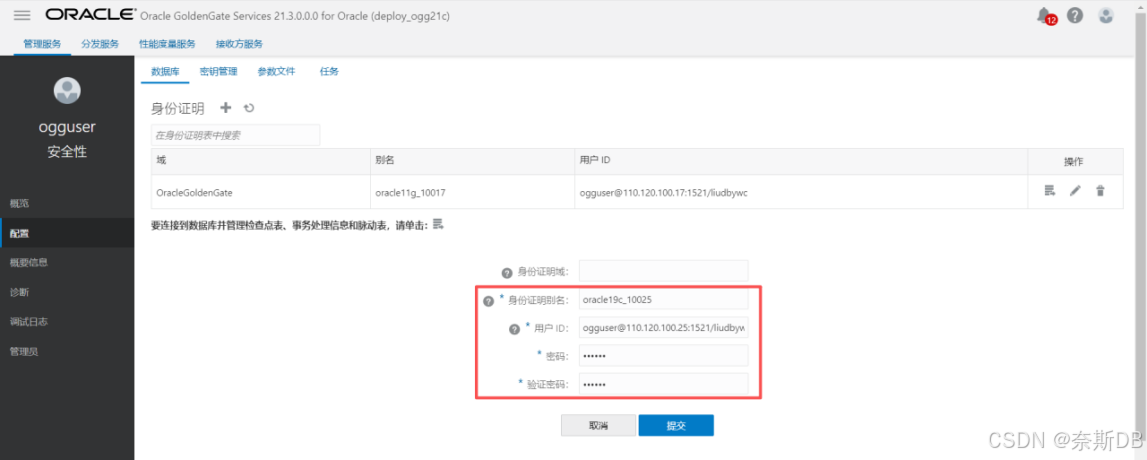Open 管理员 in the sidebar
Image resolution: width=1147 pixels, height=460 pixels.
click(x=67, y=351)
